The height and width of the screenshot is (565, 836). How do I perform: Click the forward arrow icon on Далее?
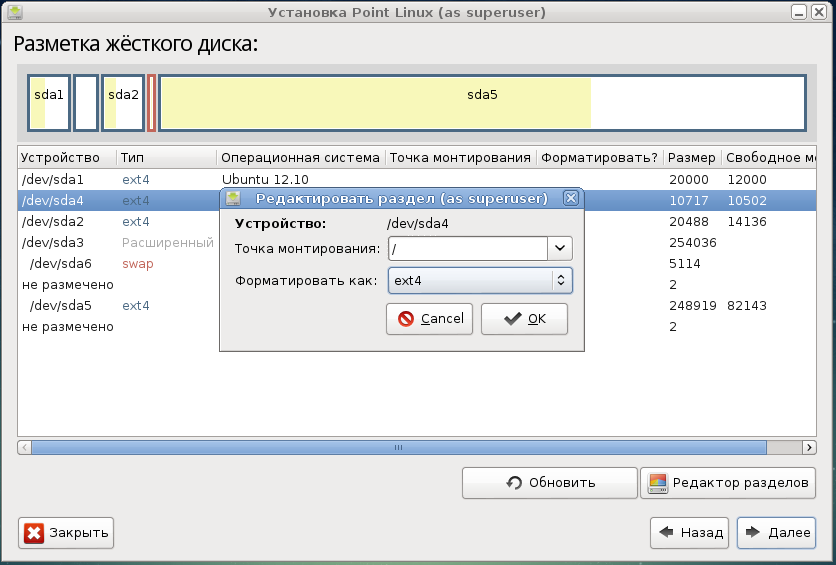(x=752, y=532)
